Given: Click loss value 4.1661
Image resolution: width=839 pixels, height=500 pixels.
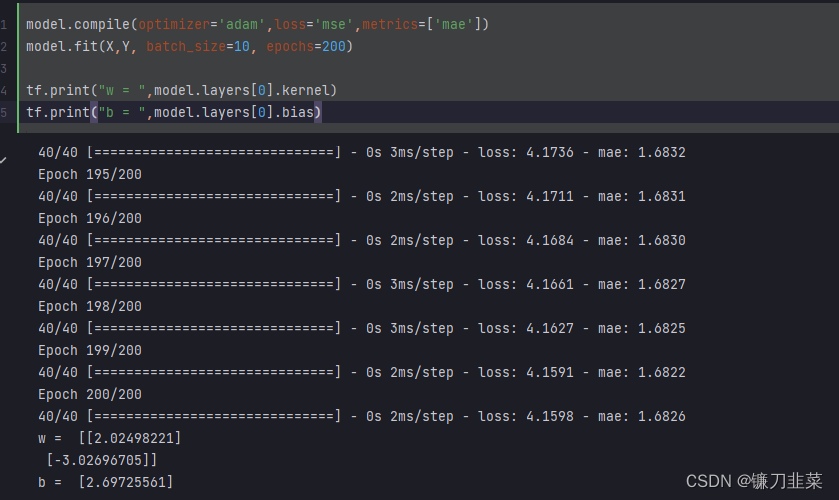Looking at the screenshot, I should pyautogui.click(x=550, y=284).
